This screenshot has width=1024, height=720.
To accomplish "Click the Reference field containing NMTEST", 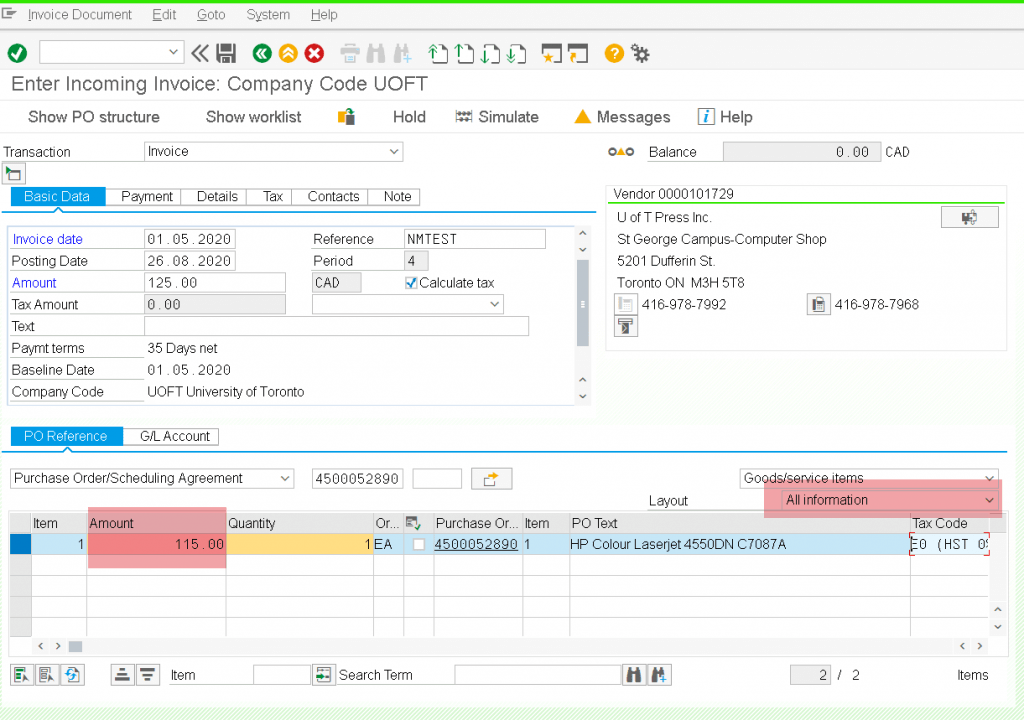I will pos(475,238).
